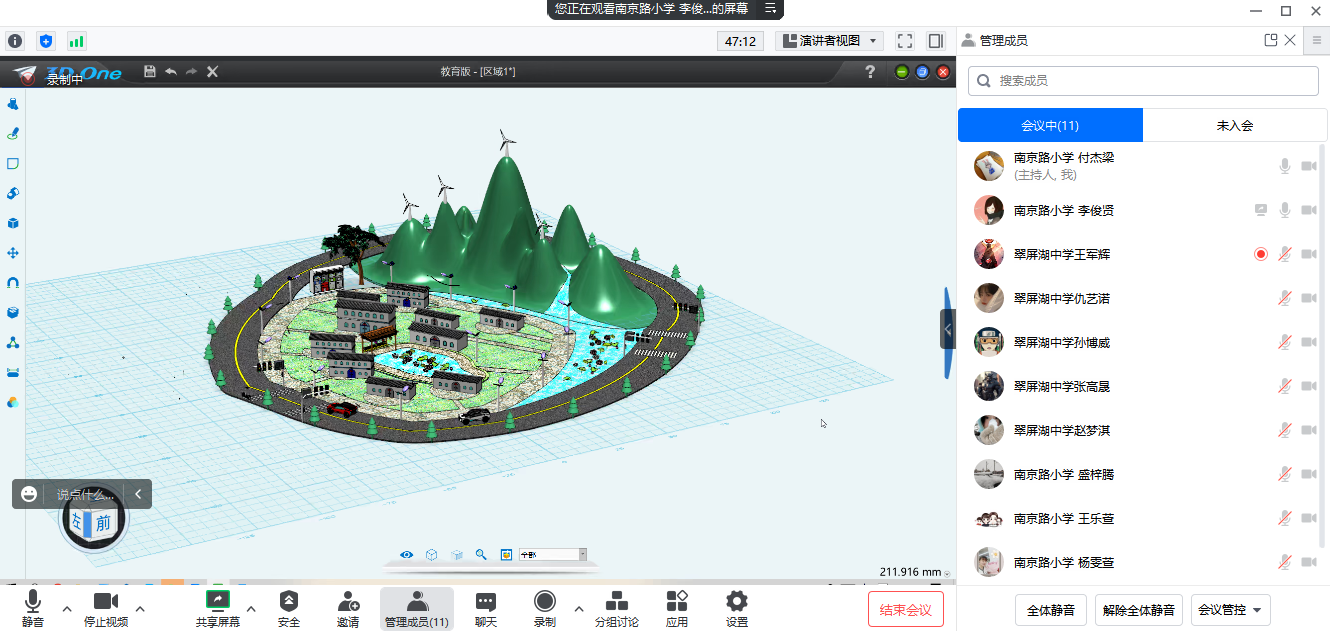
Task: Click the blue encryption shield icon
Action: pyautogui.click(x=45, y=41)
